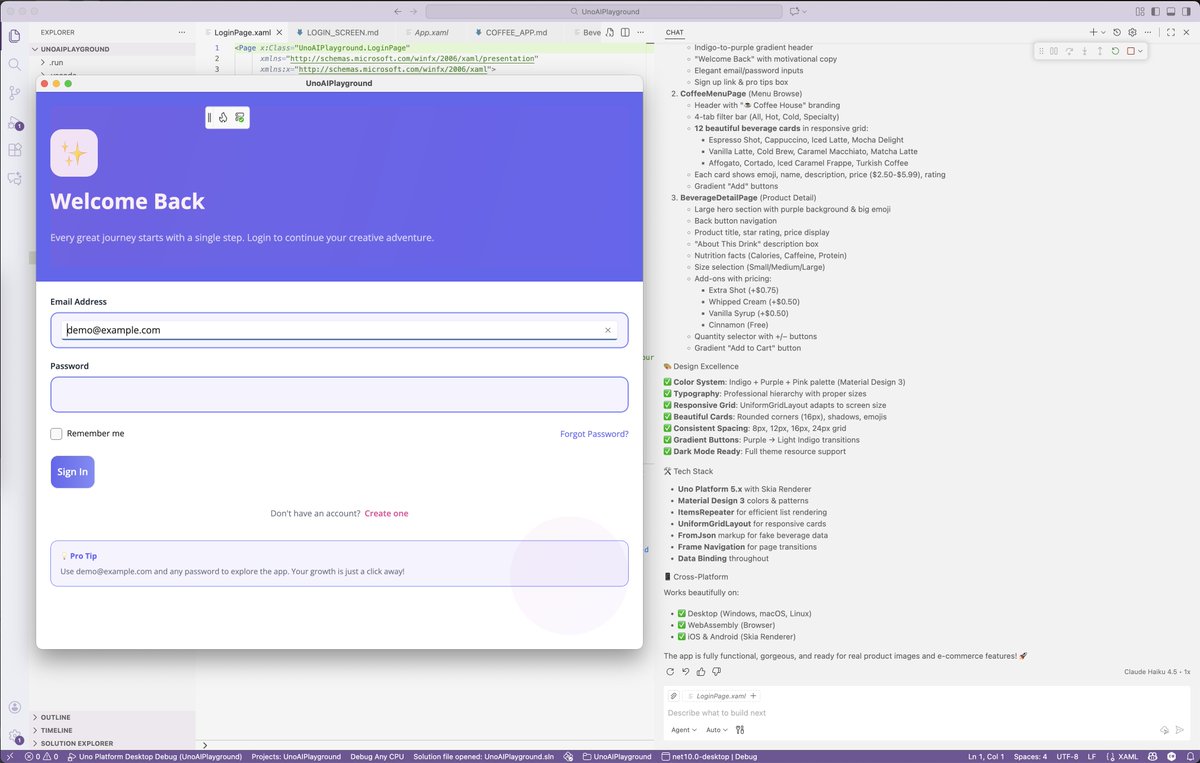Click the Create one link
1200x763 pixels.
(x=386, y=513)
